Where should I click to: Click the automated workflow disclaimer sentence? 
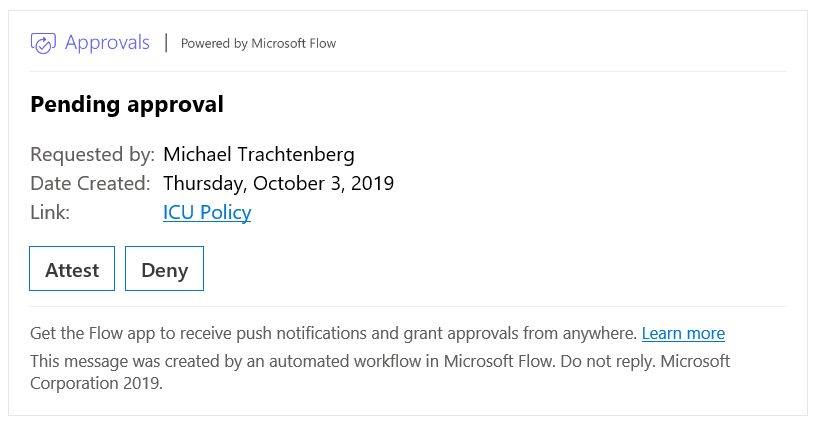tap(292, 361)
